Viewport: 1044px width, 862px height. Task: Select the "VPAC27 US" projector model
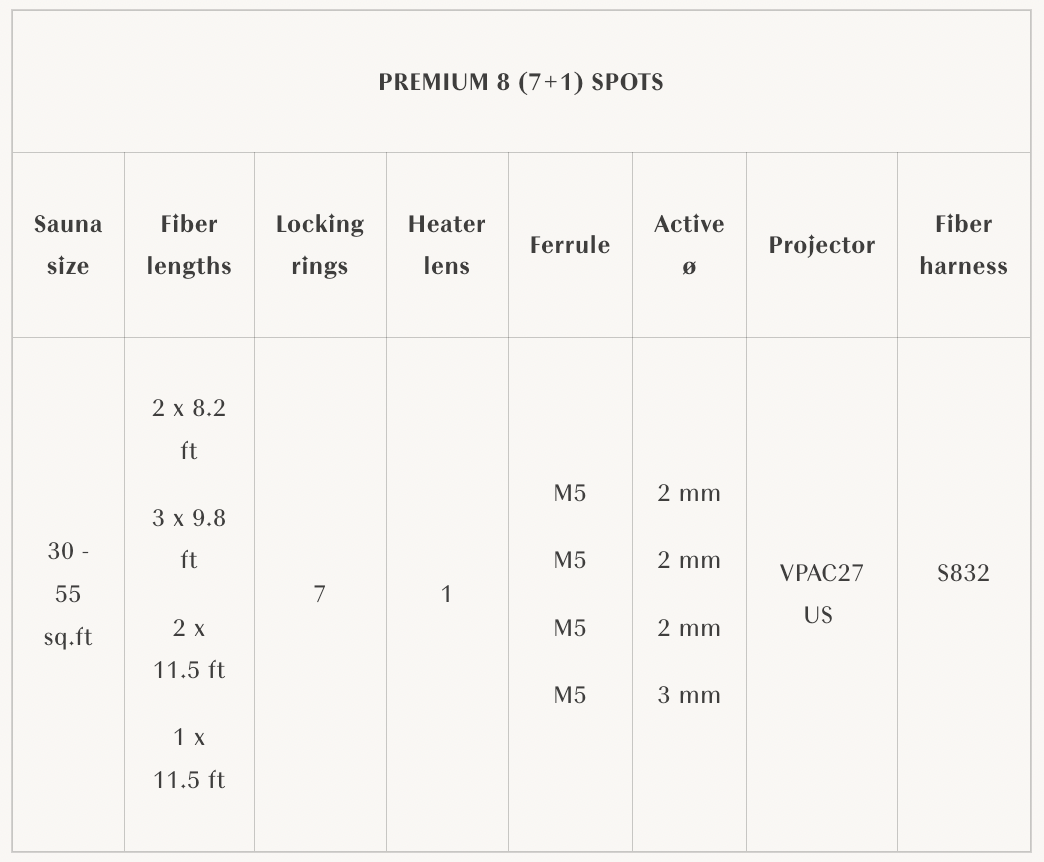(x=821, y=594)
